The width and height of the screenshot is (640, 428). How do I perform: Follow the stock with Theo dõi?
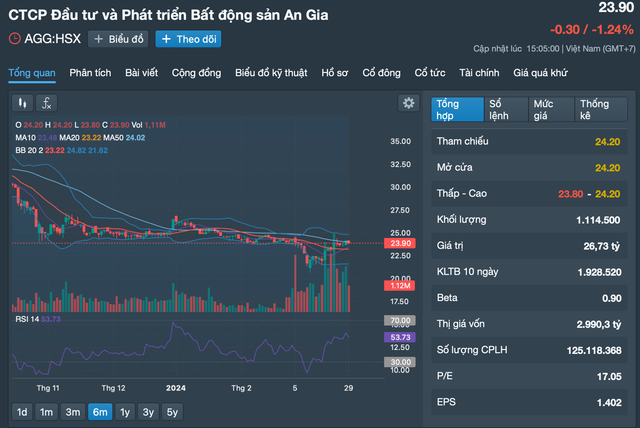(188, 39)
